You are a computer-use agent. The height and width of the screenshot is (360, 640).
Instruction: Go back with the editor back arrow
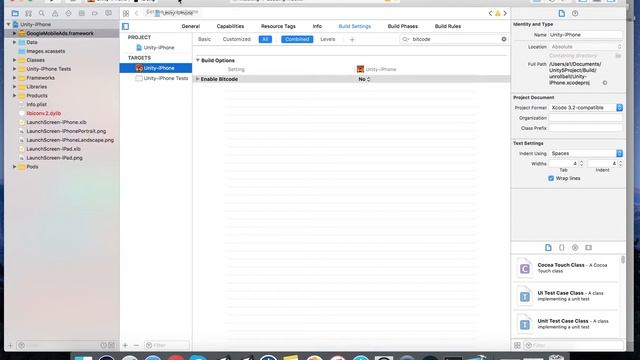(x=137, y=13)
